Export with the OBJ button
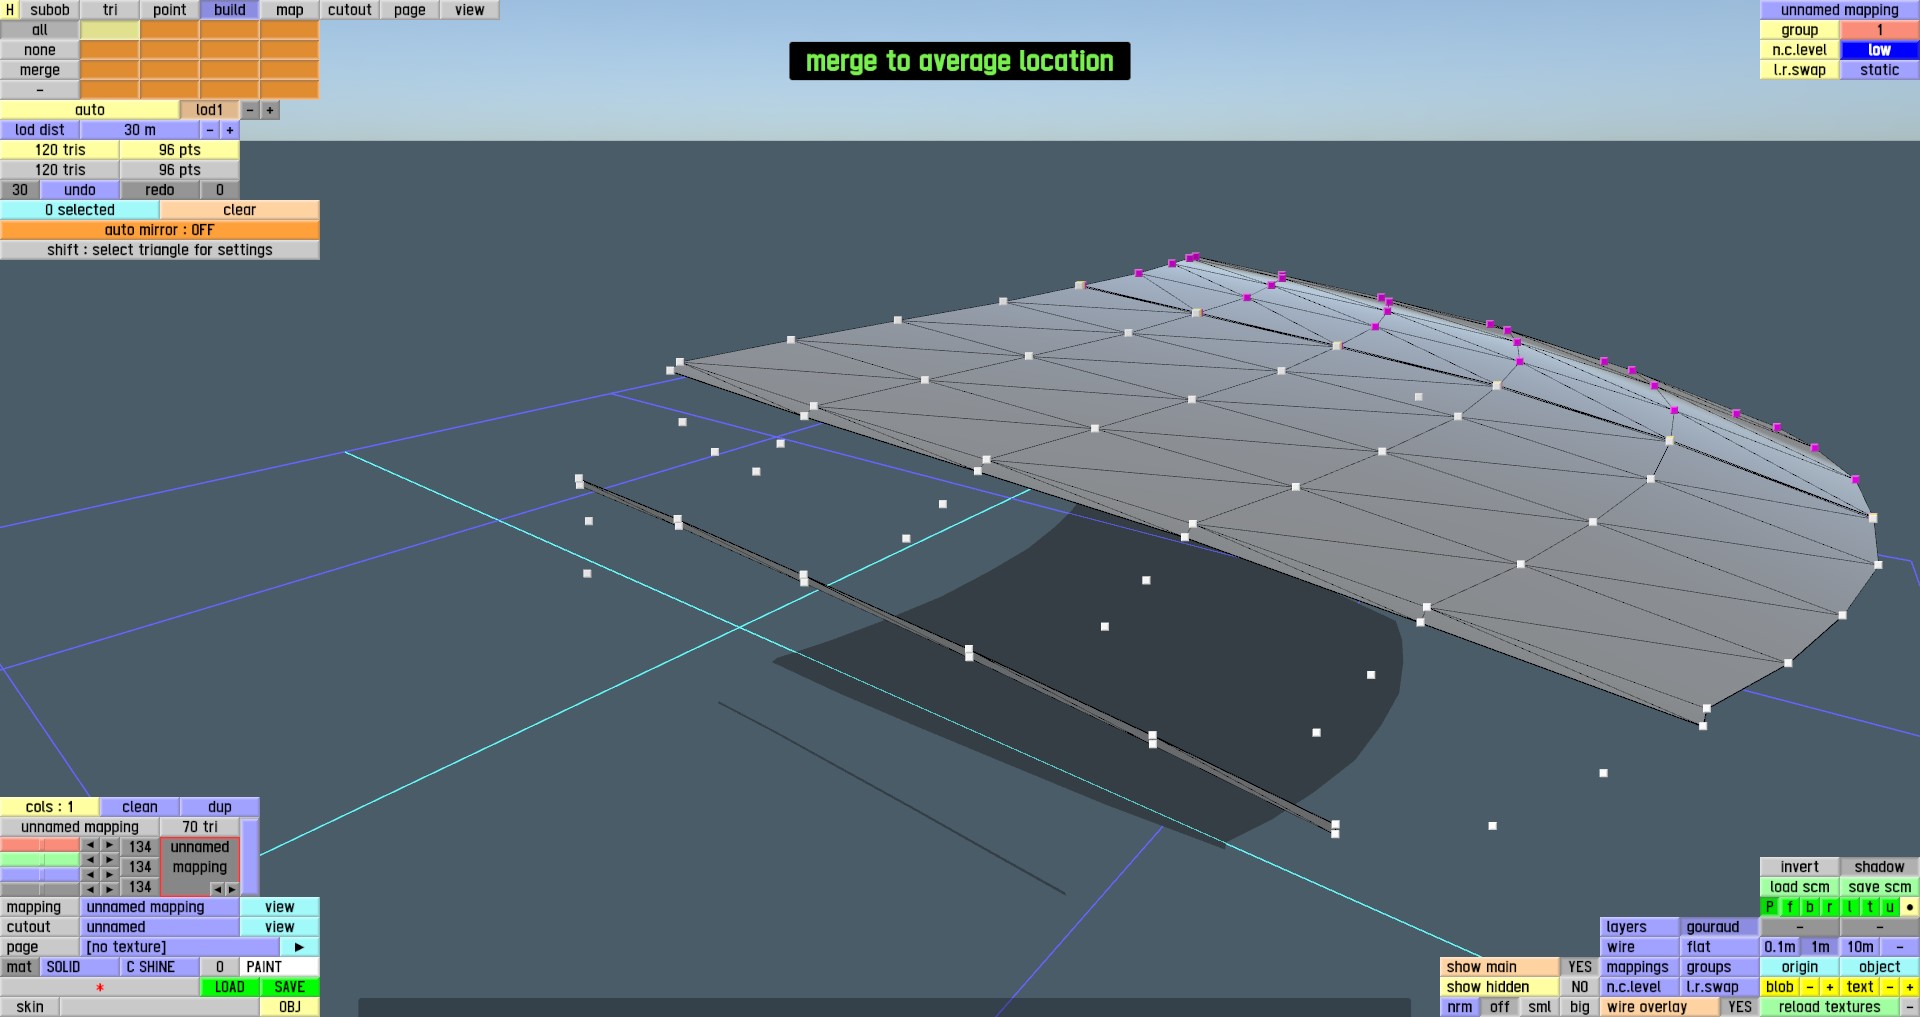The height and width of the screenshot is (1017, 1920). coord(290,1007)
